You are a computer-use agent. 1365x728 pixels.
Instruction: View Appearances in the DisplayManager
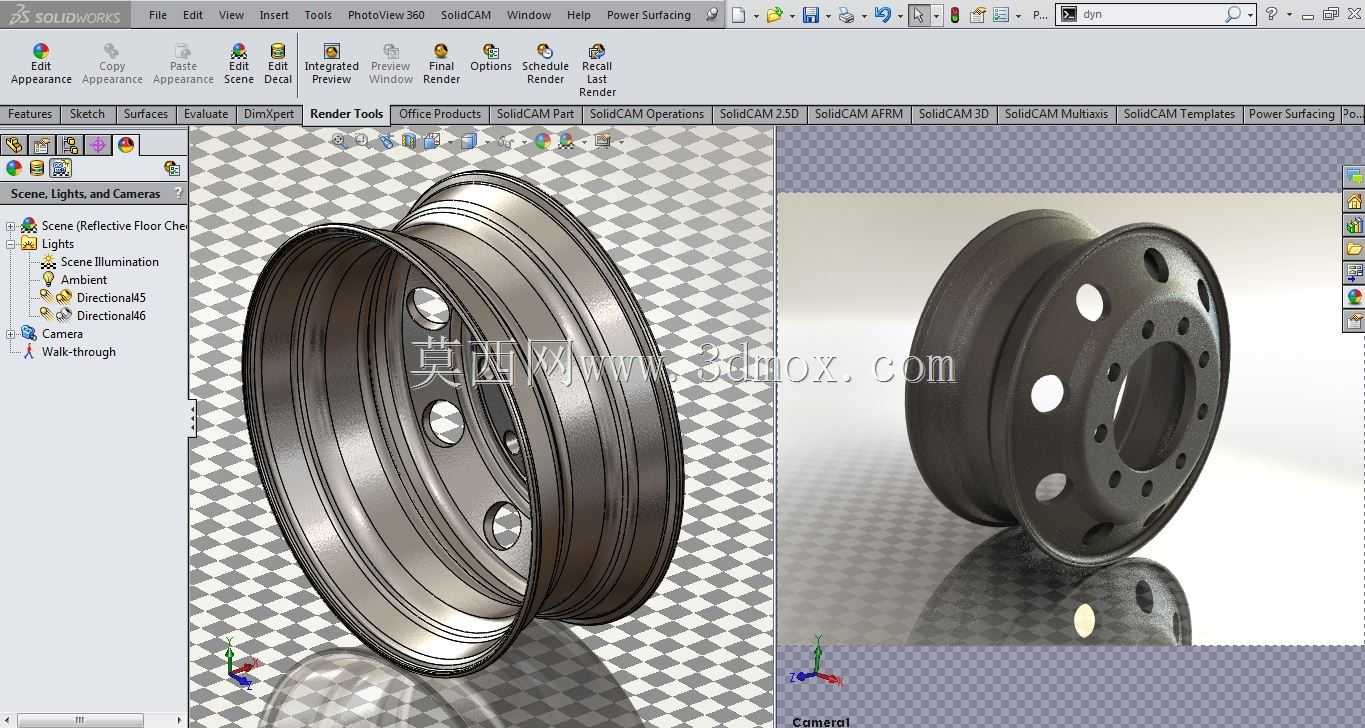click(14, 168)
